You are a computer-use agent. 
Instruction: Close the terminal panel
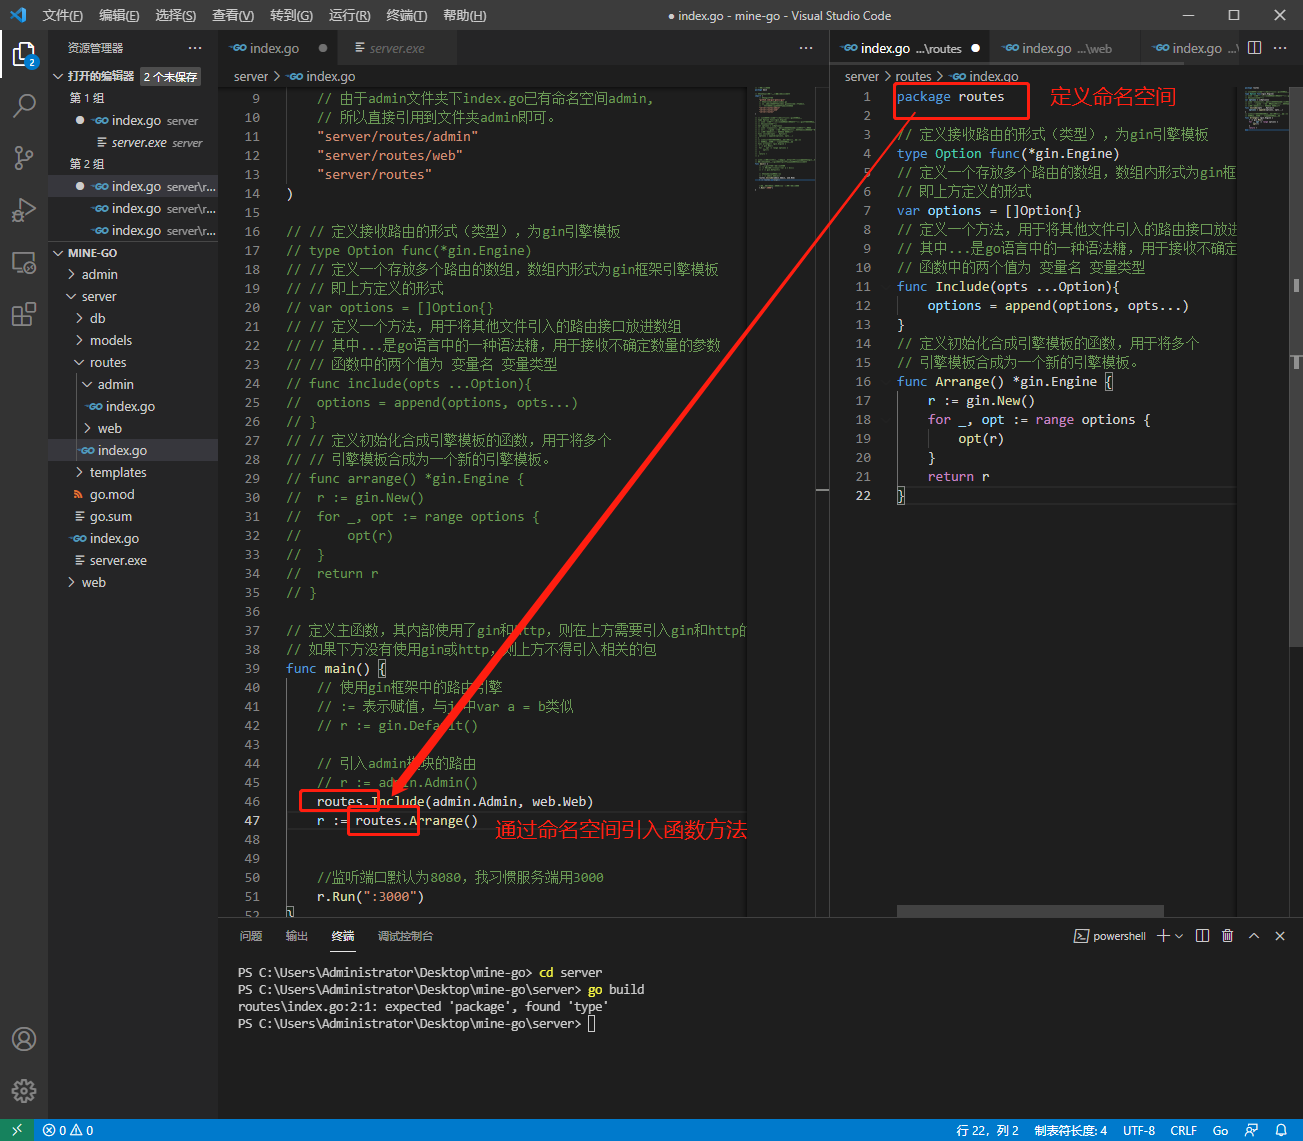coord(1280,936)
